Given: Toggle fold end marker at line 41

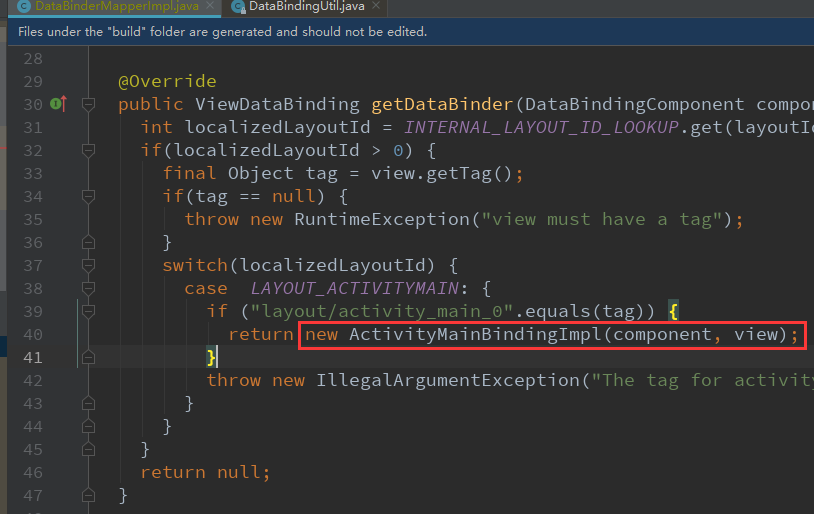Looking at the screenshot, I should [x=88, y=357].
